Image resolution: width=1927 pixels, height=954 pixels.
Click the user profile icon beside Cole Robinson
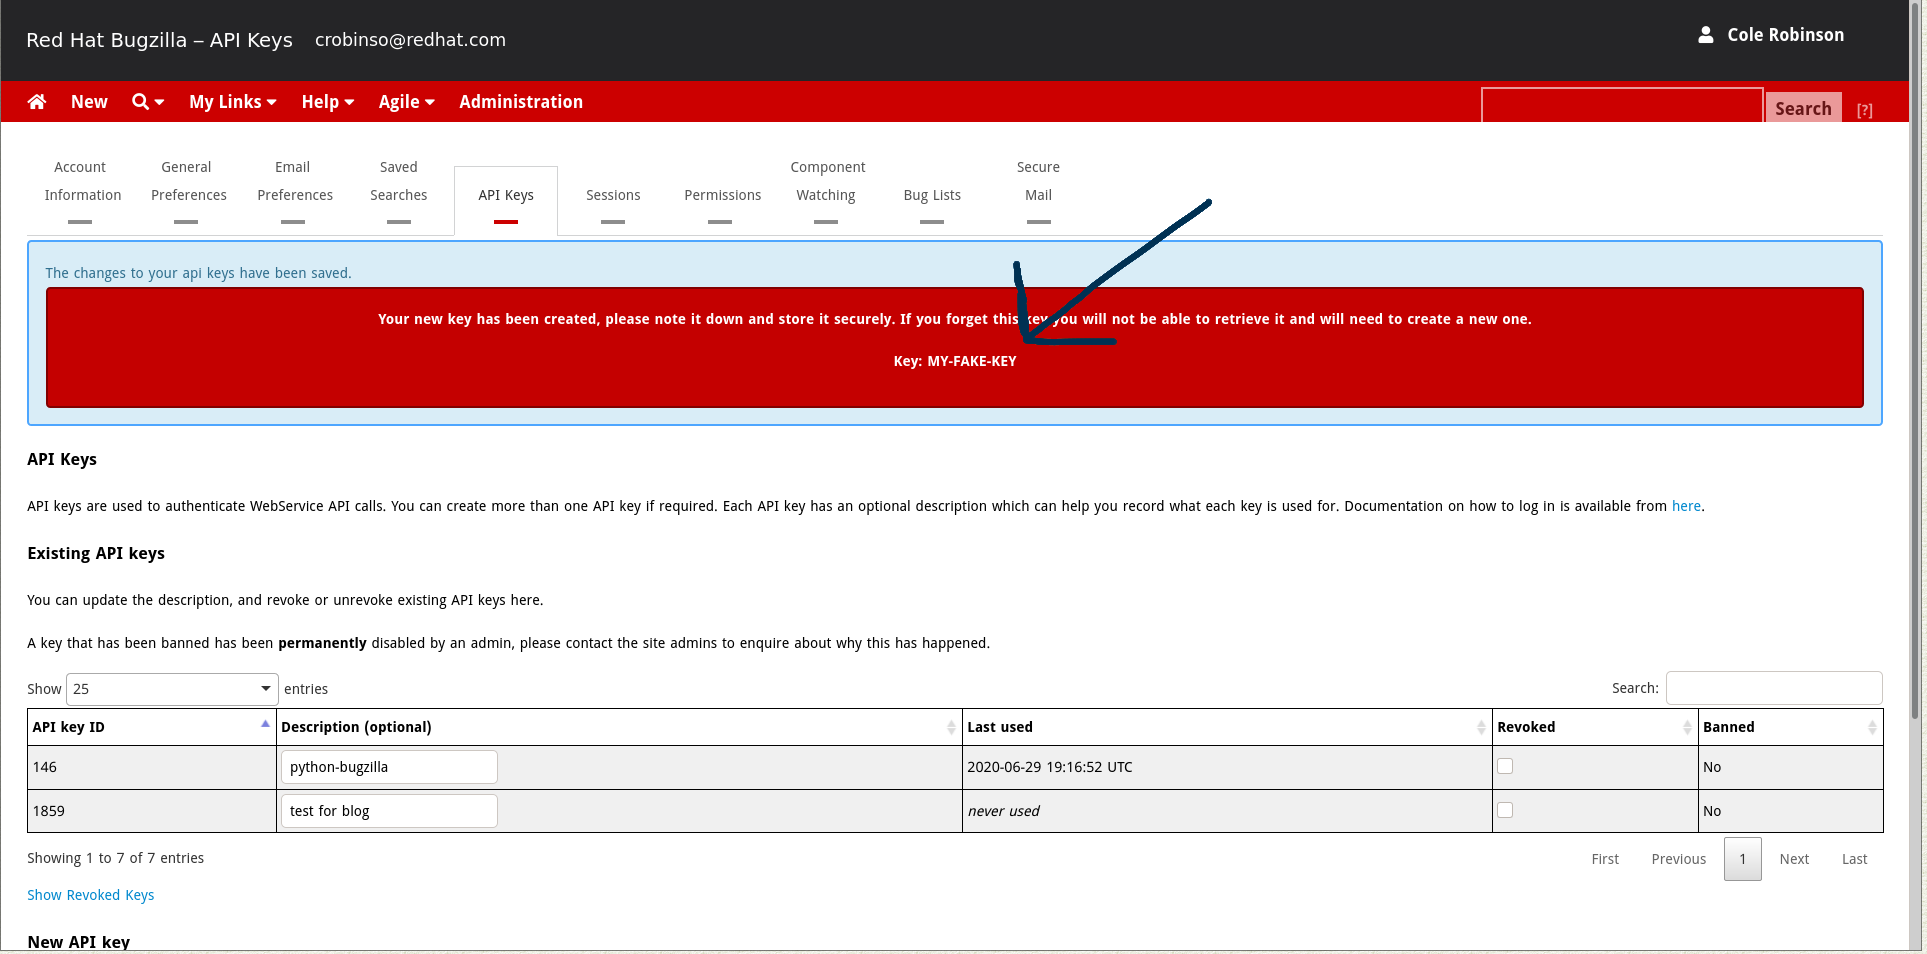1706,35
